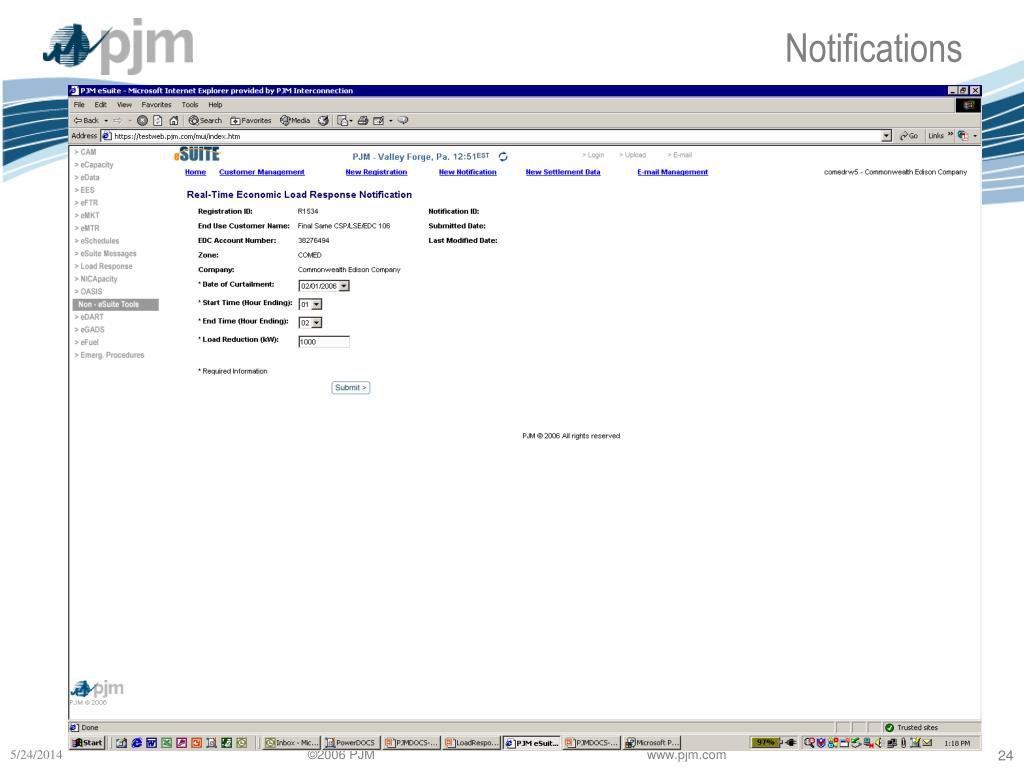Image resolution: width=1024 pixels, height=768 pixels.
Task: Open the Edit menu
Action: click(101, 104)
